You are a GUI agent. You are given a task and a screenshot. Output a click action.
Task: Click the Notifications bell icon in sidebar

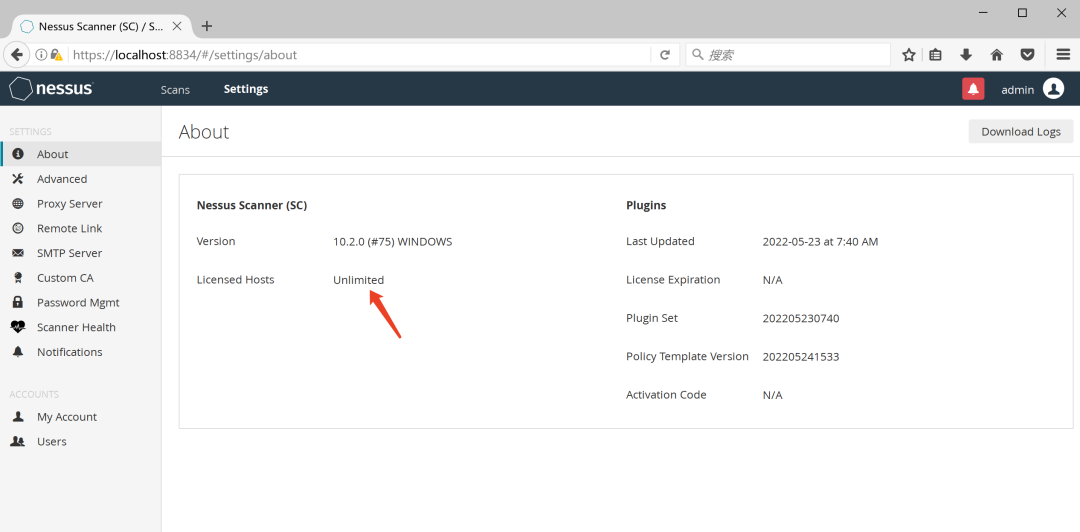tap(18, 352)
